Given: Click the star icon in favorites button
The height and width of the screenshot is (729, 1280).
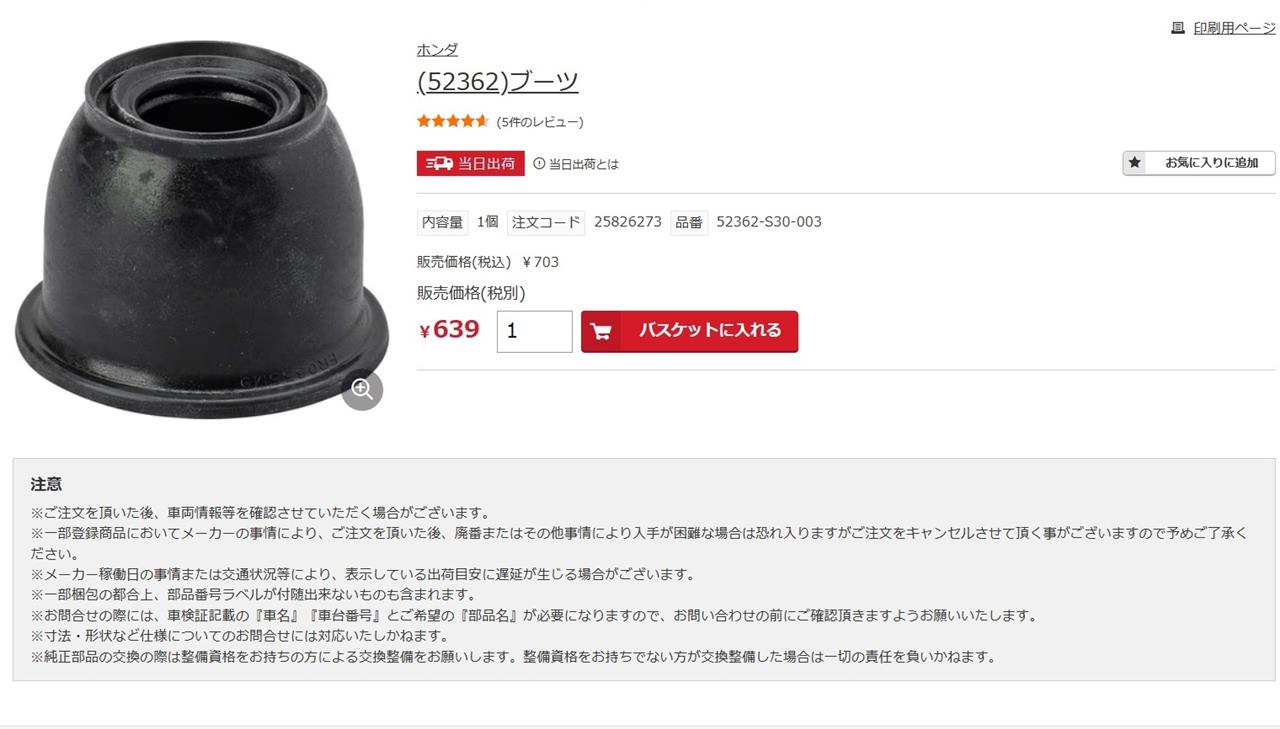Looking at the screenshot, I should point(1135,162).
